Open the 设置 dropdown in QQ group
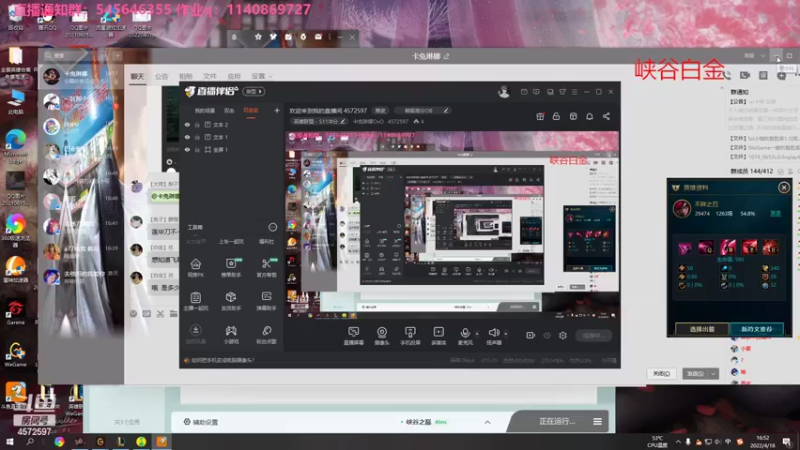 [261, 77]
